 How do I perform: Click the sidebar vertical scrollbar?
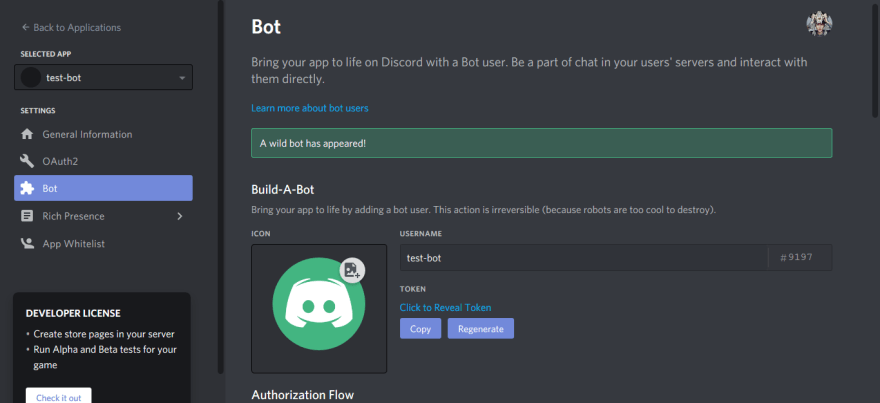[221, 187]
